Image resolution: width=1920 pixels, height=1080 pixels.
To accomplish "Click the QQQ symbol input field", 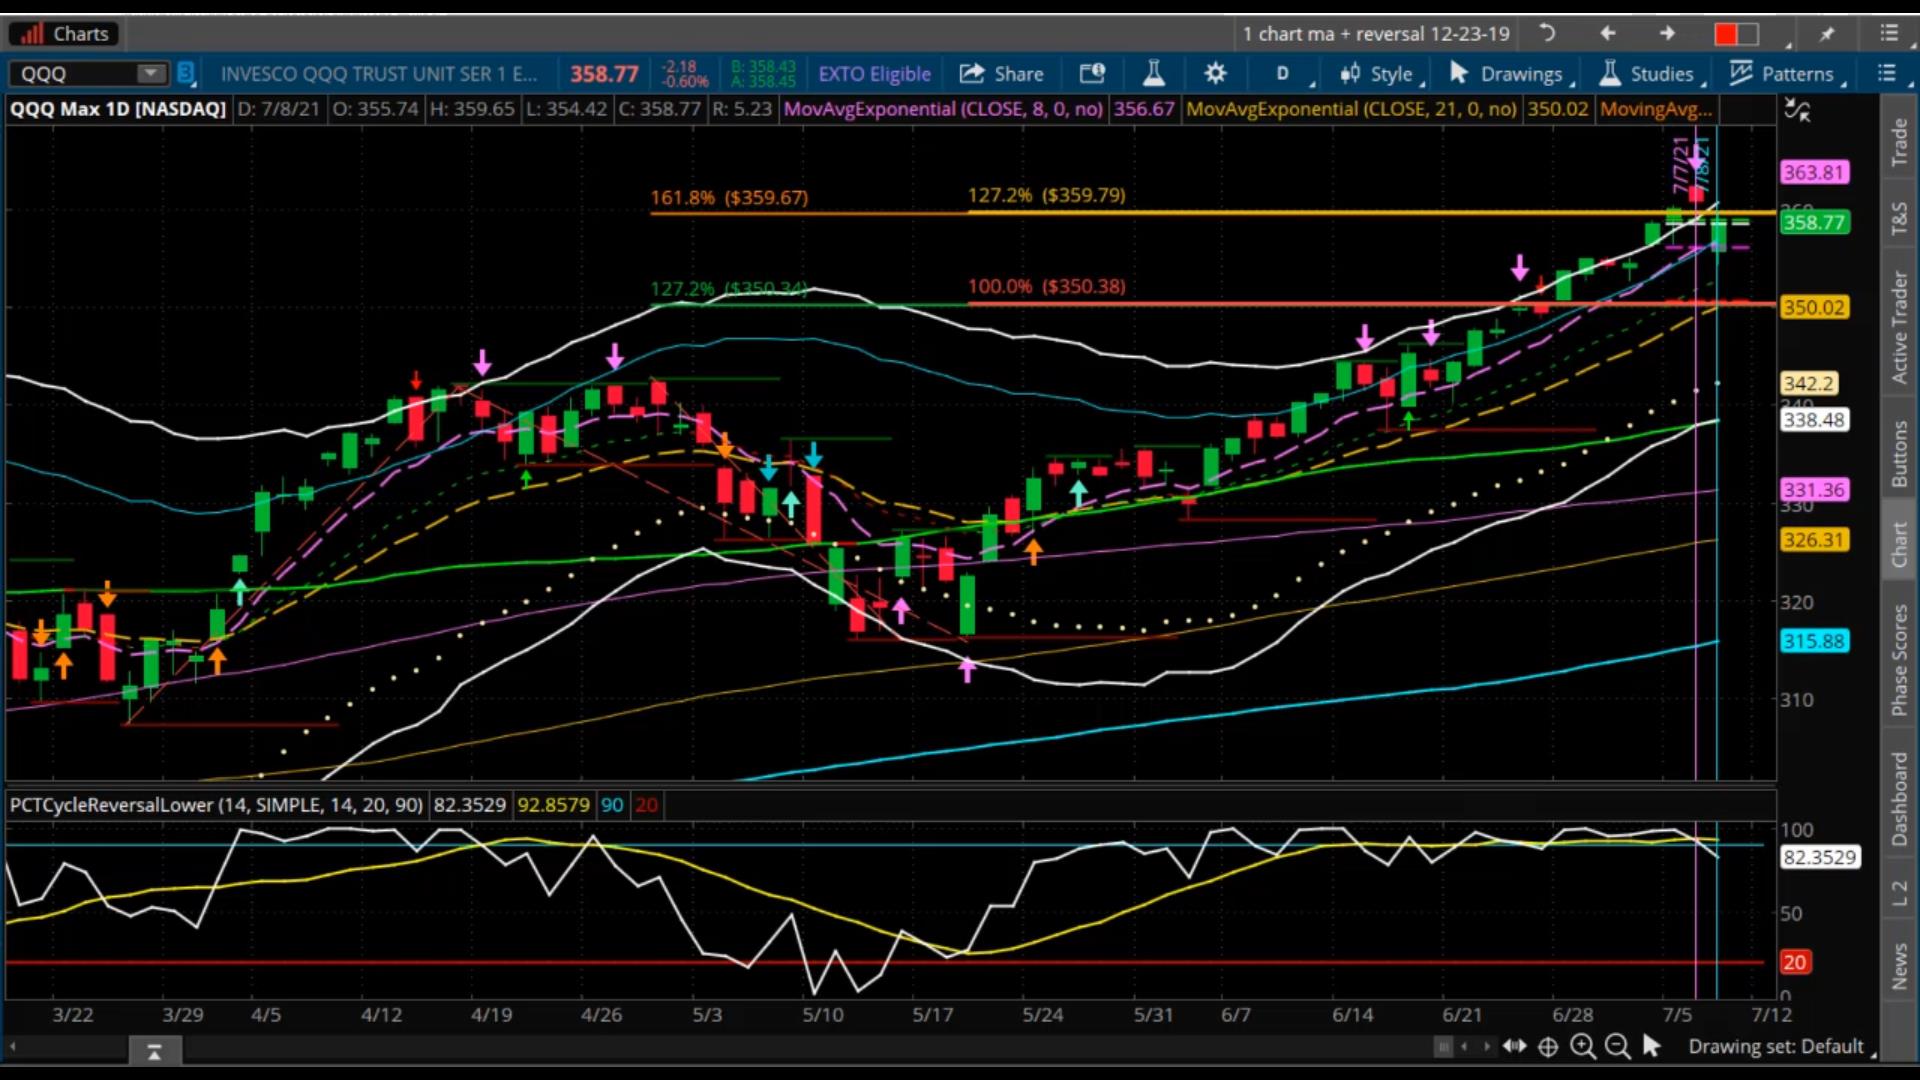I will coord(75,74).
